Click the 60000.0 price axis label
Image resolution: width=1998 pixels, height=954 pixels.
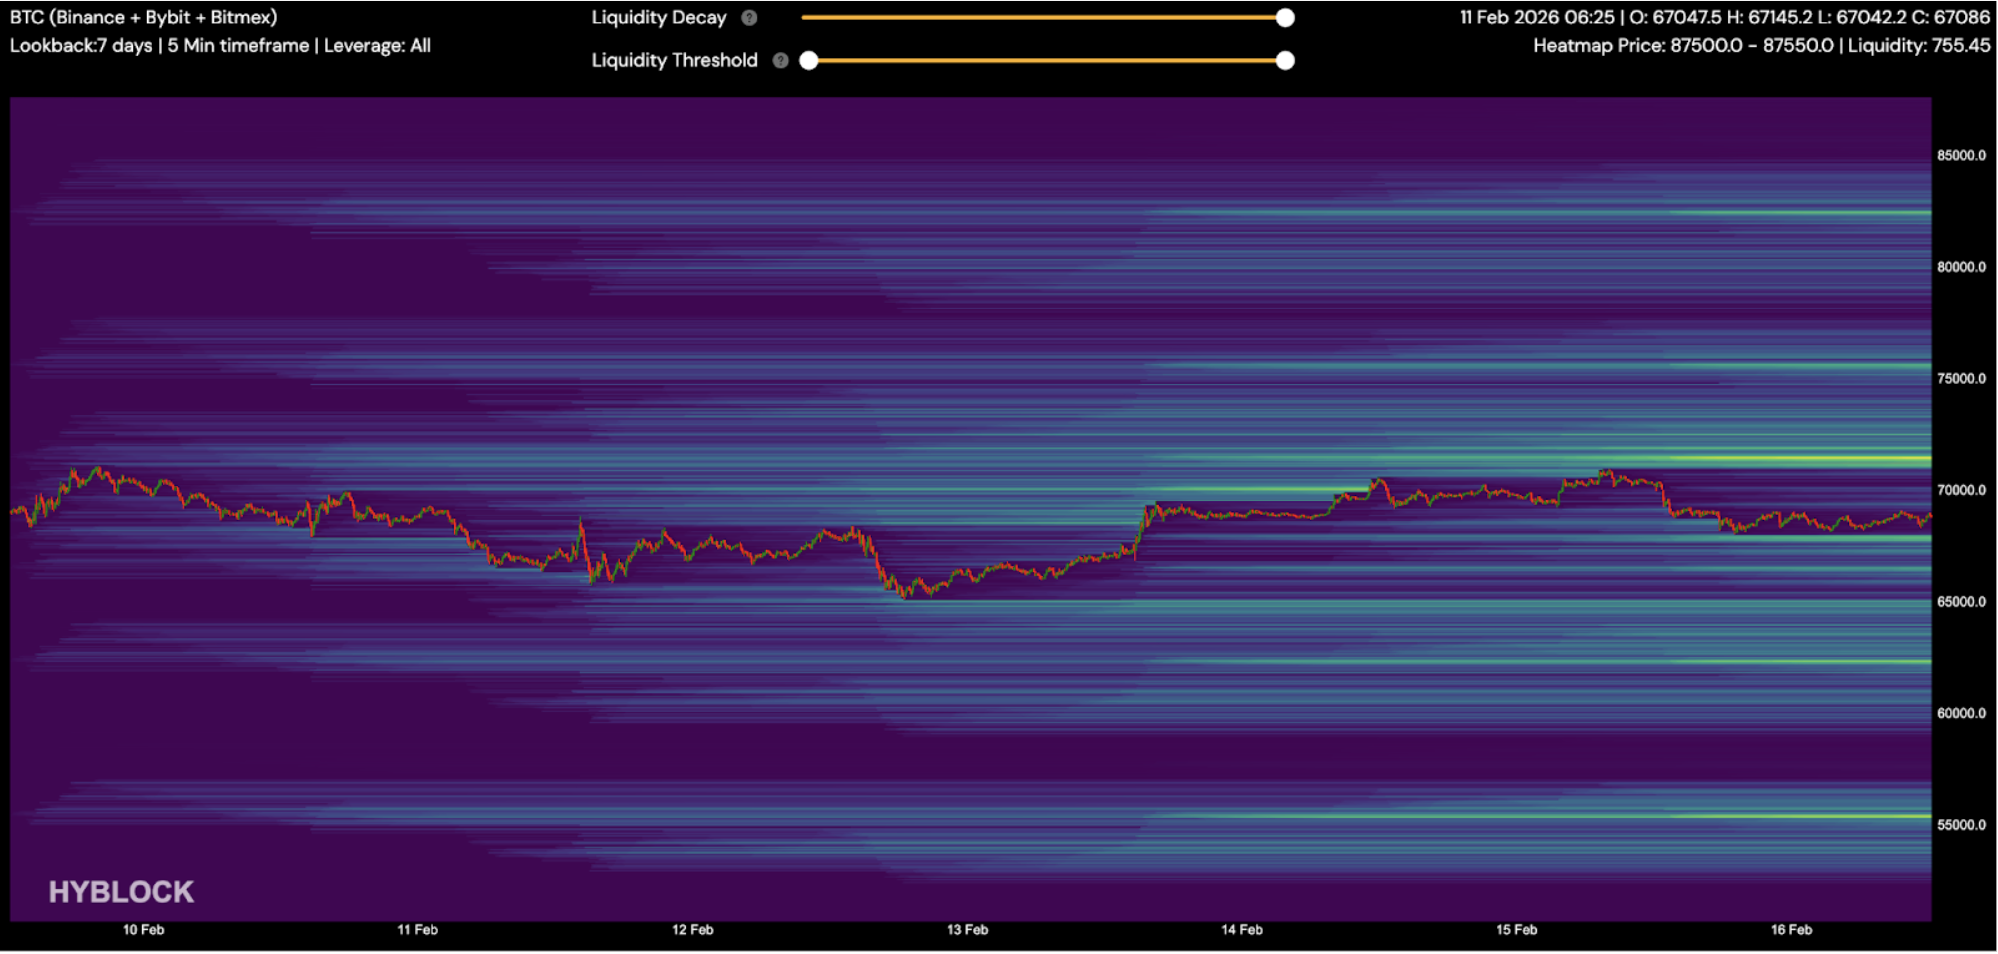pyautogui.click(x=1961, y=714)
